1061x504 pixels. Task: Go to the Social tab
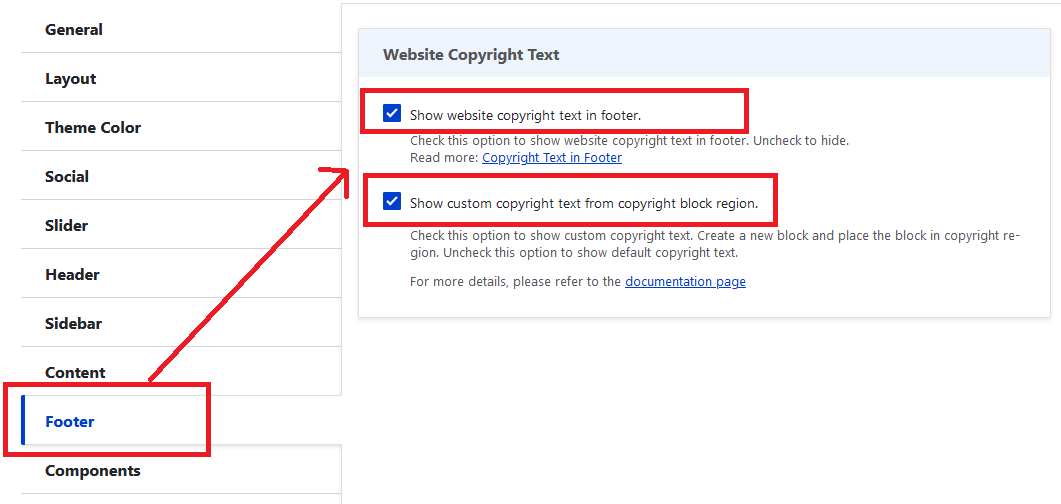67,177
